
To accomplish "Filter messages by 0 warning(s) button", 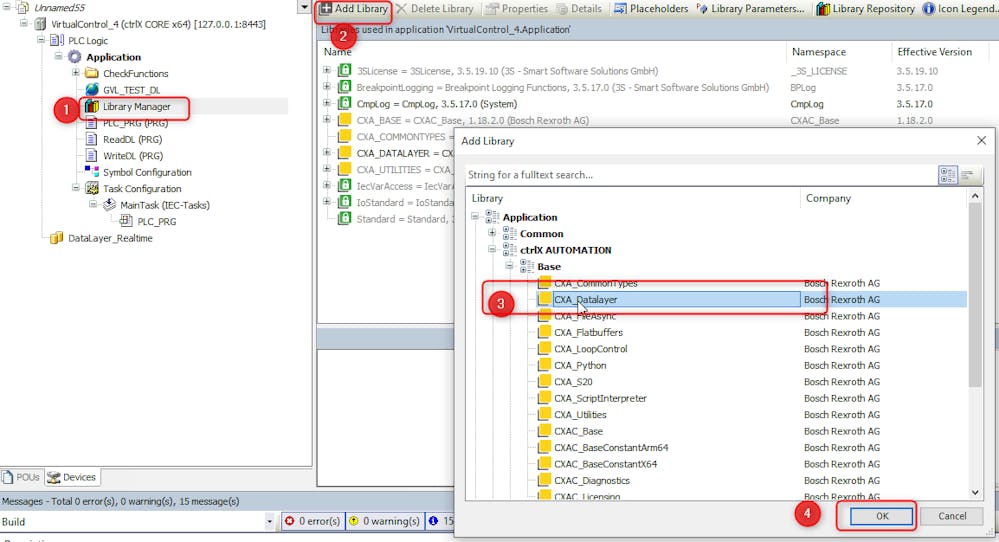I will coord(384,521).
